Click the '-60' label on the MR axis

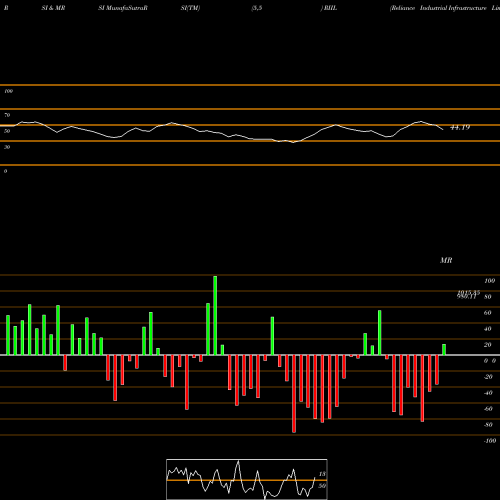coord(488,409)
